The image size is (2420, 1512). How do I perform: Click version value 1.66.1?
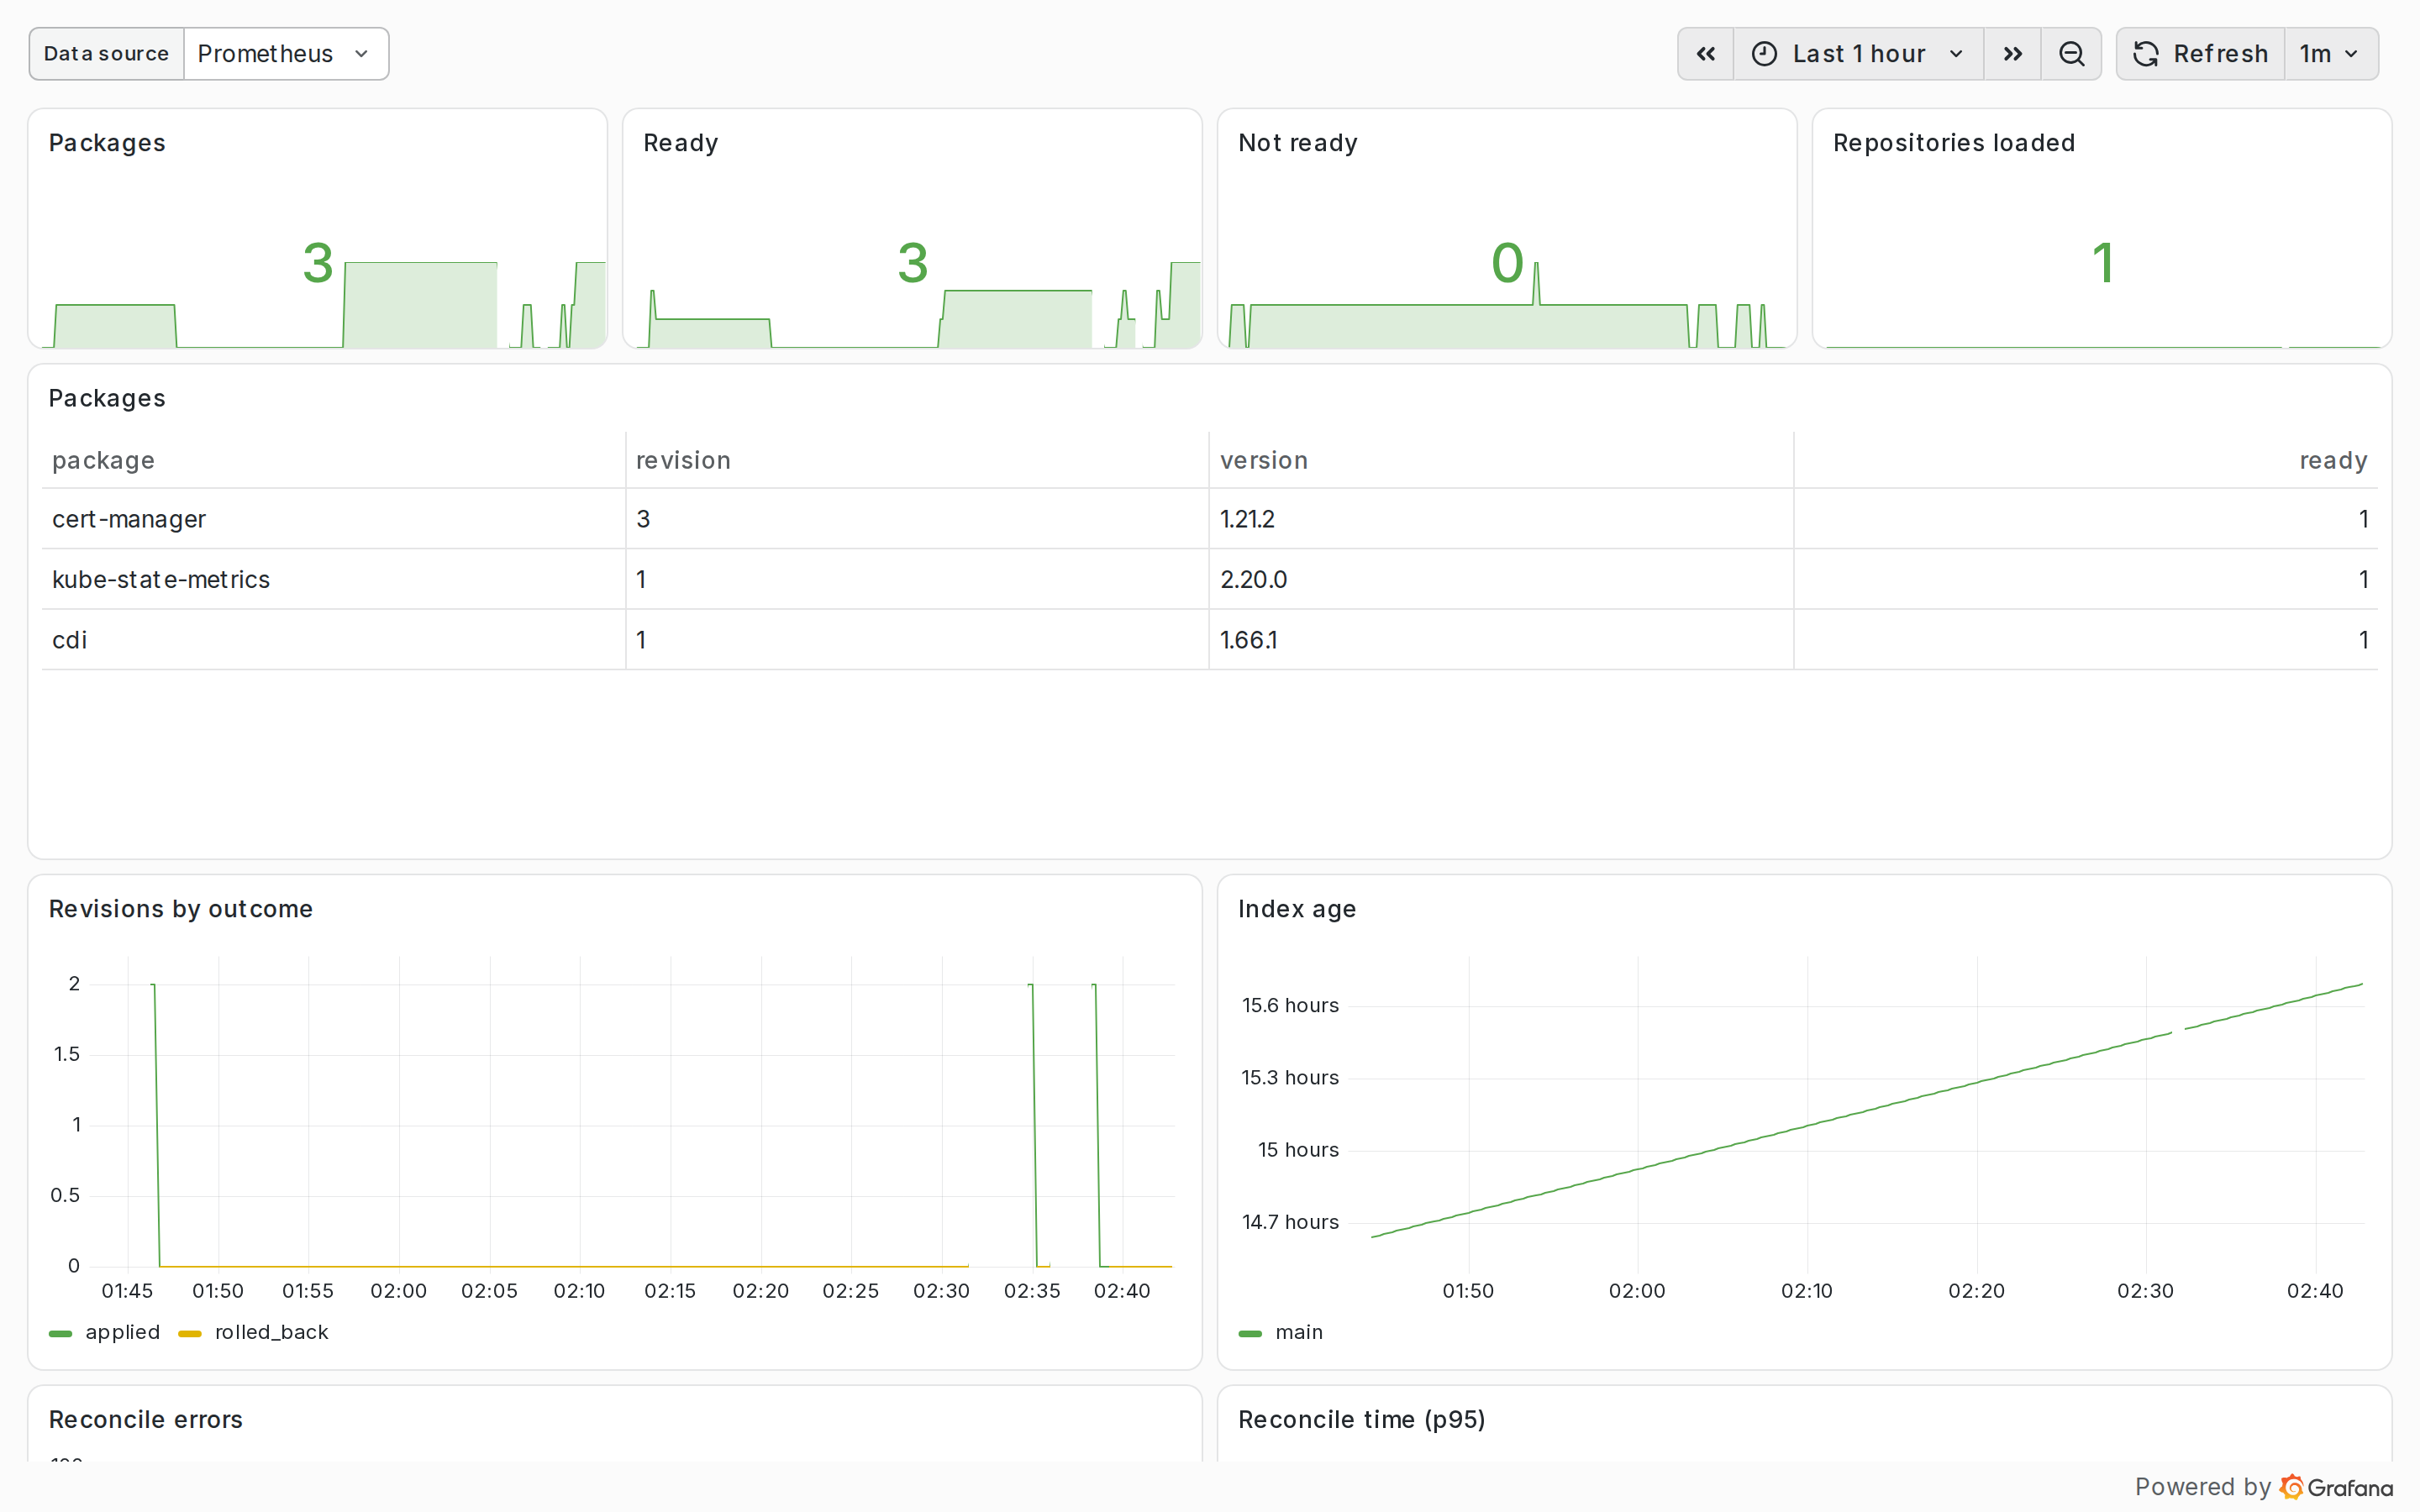[x=1248, y=640]
